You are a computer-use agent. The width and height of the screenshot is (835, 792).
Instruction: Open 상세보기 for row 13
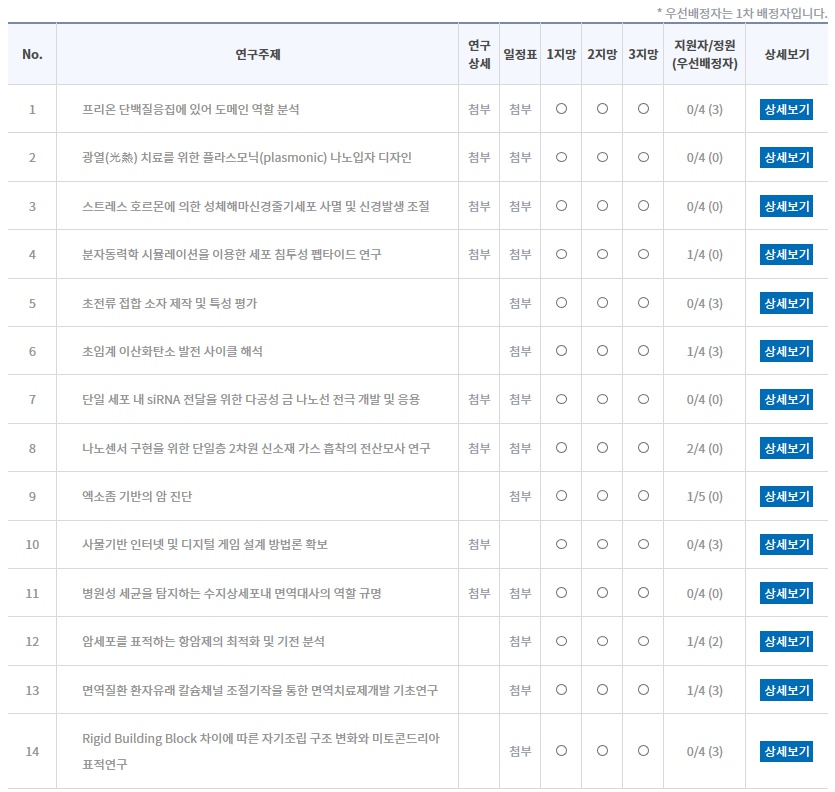click(787, 690)
